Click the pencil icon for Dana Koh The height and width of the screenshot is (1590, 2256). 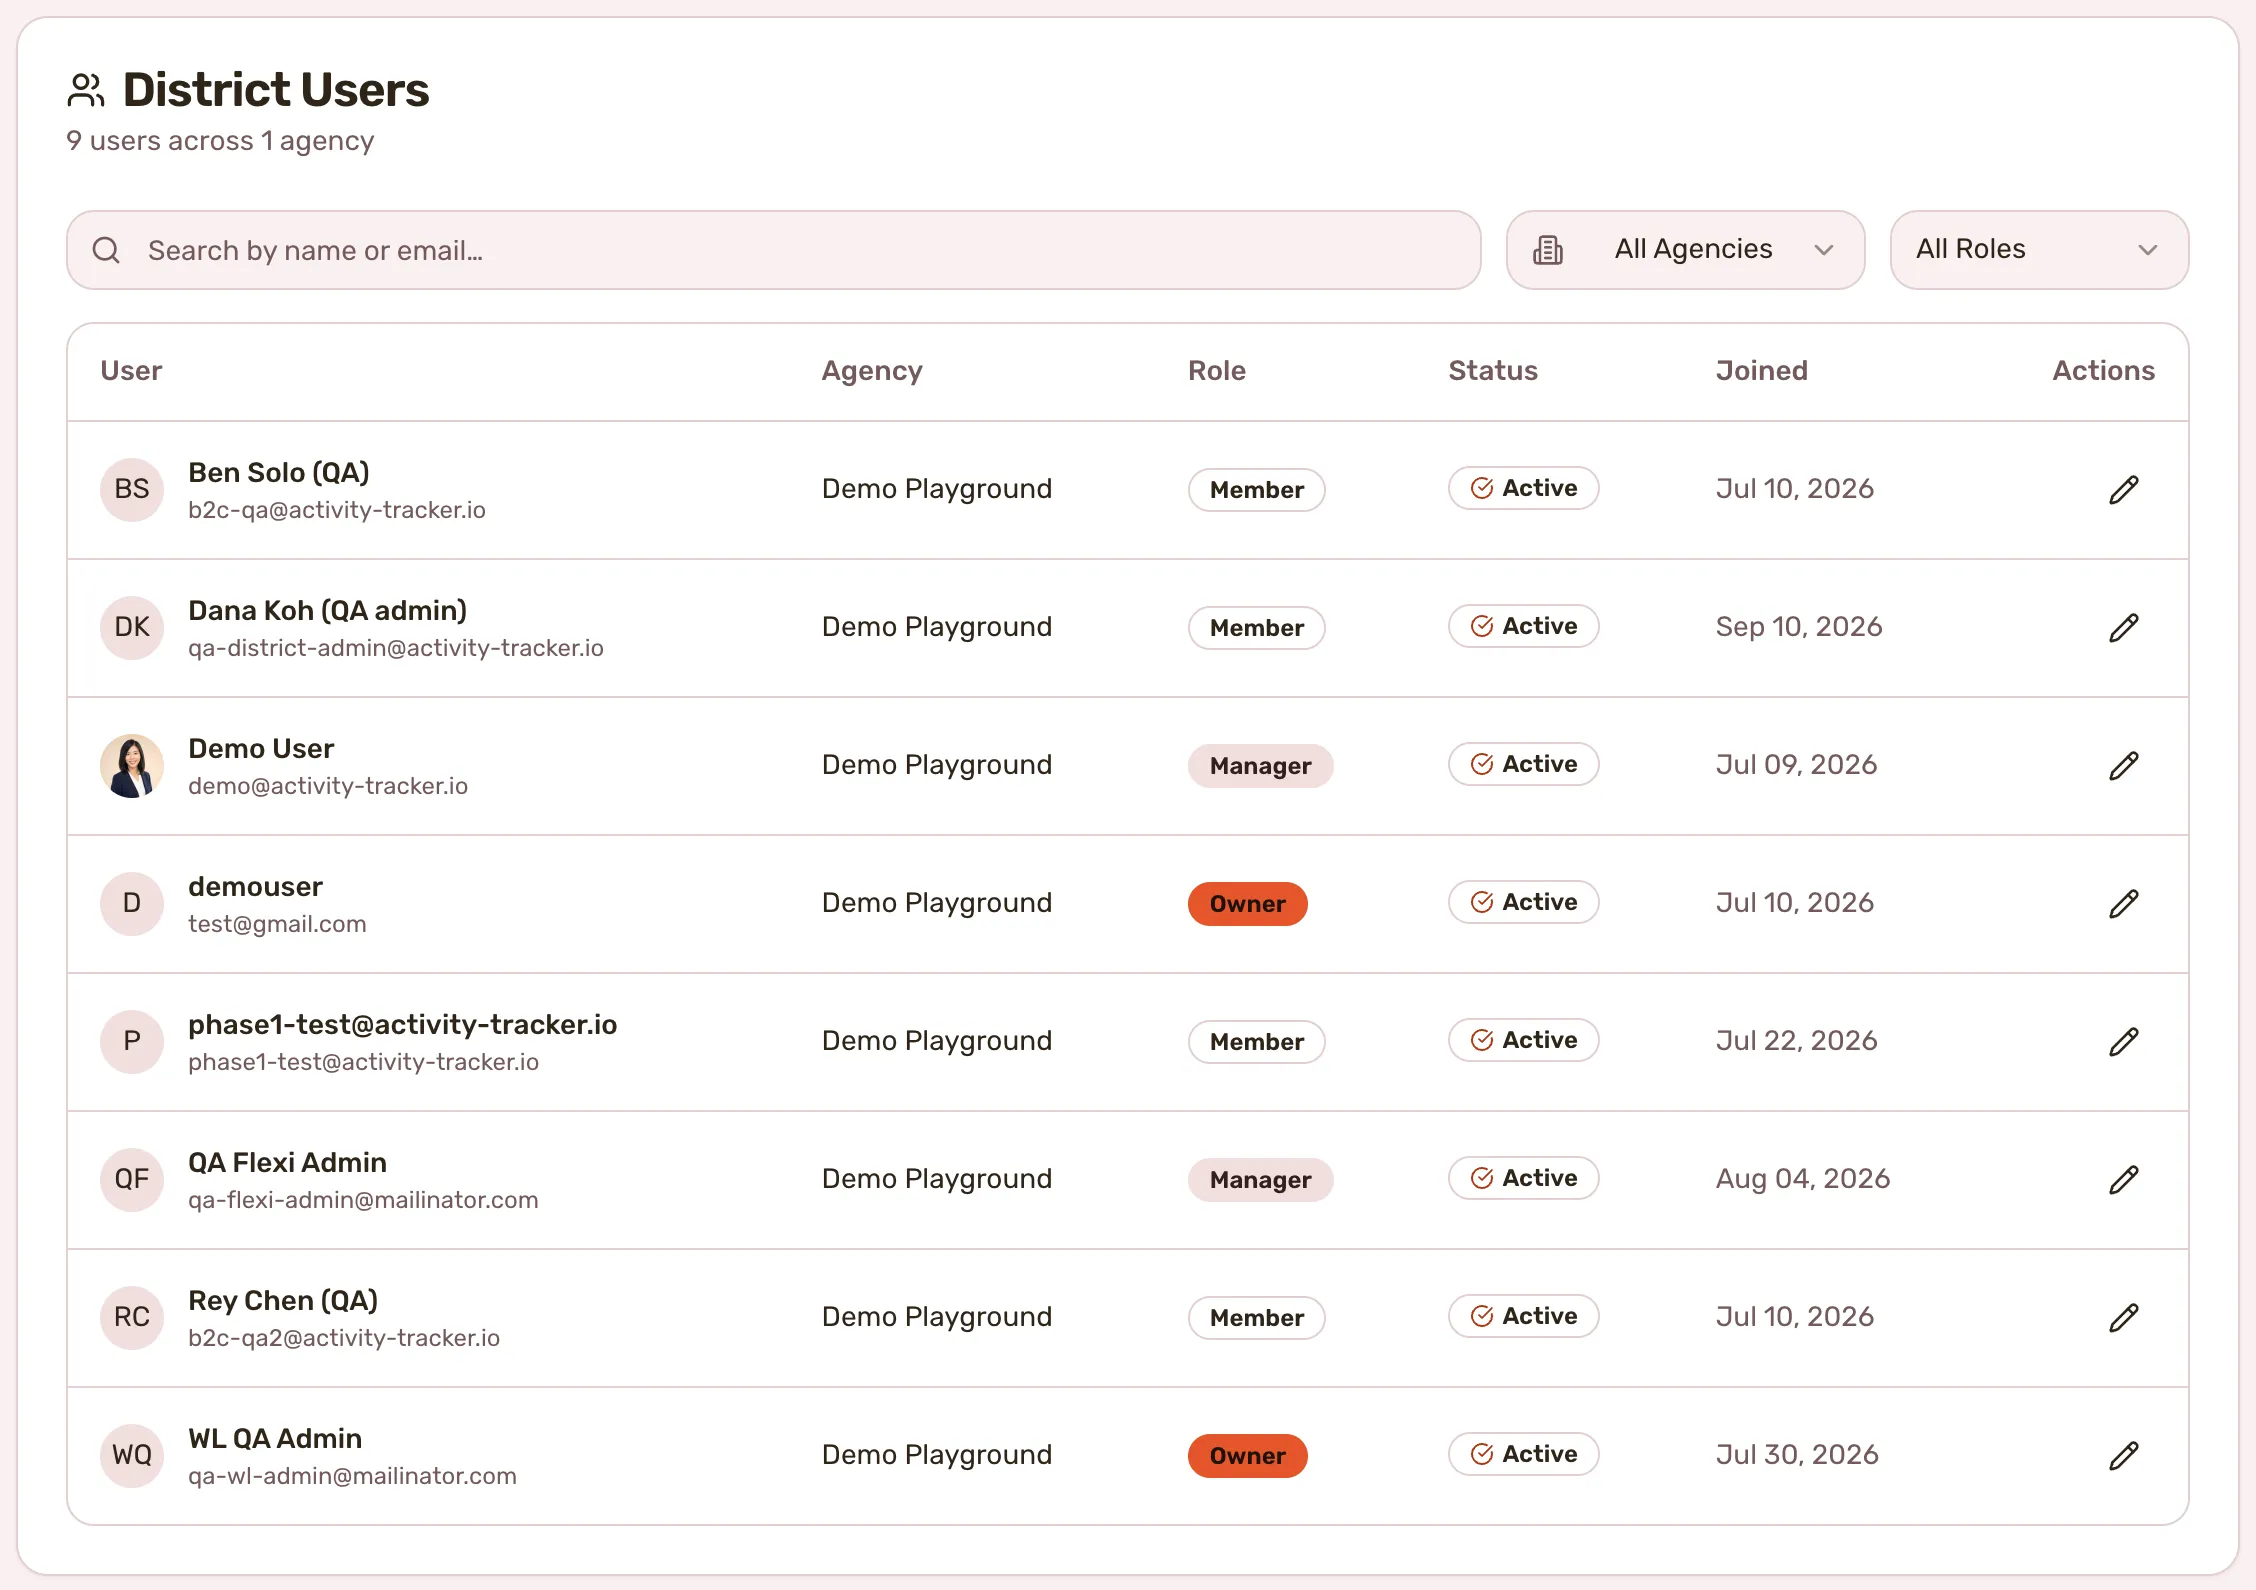click(2124, 628)
